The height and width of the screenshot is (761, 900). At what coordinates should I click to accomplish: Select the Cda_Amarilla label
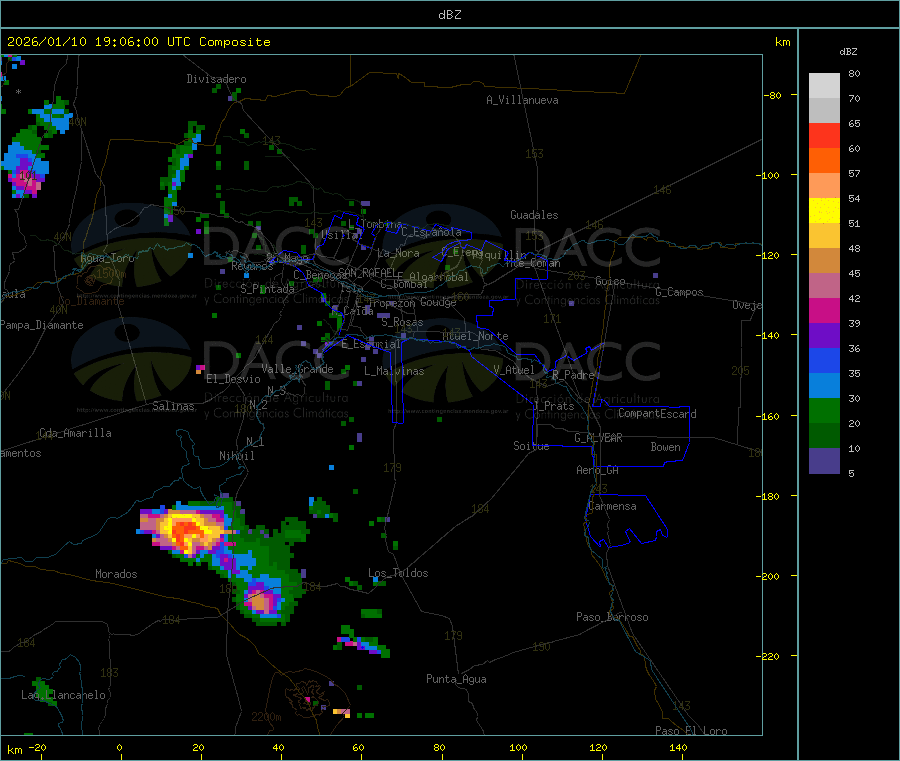(x=75, y=433)
